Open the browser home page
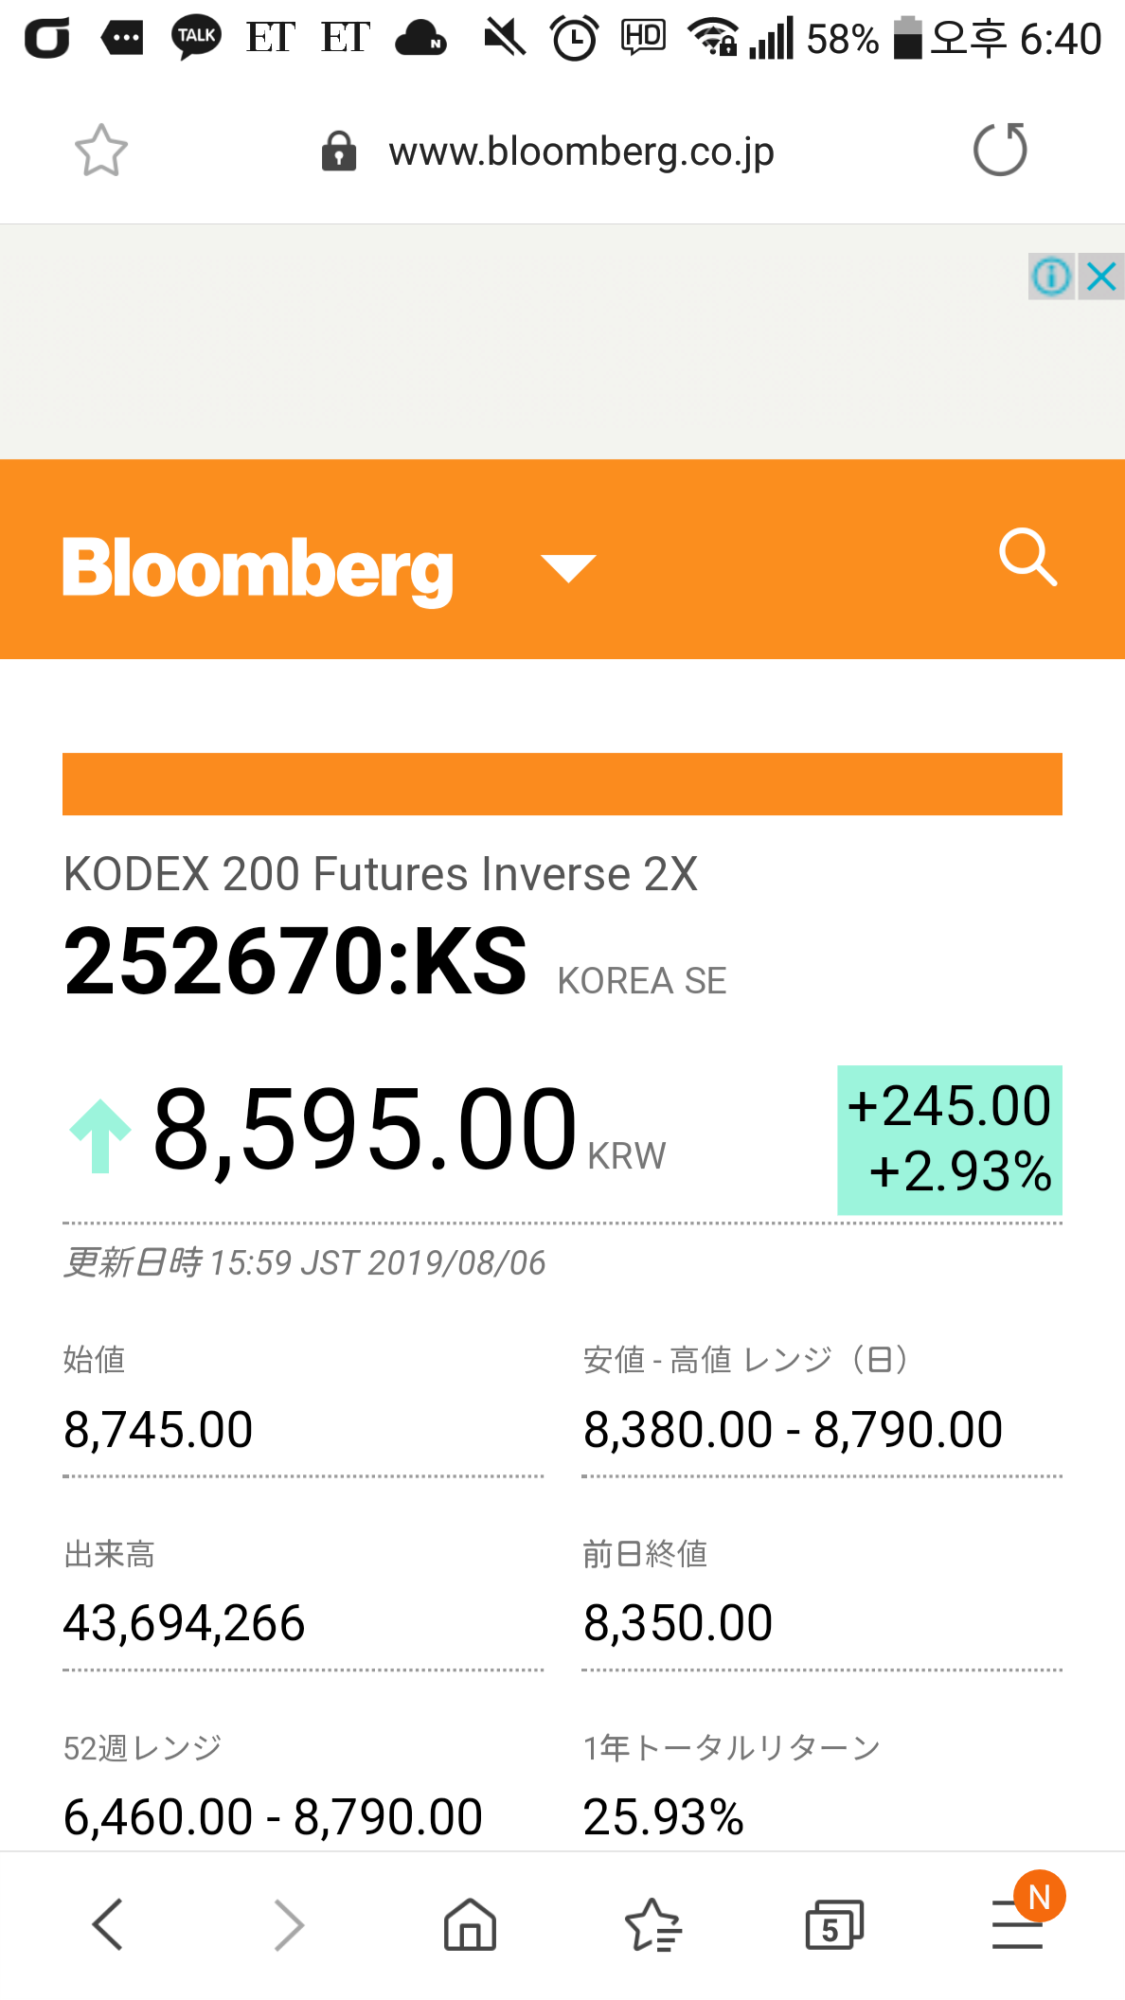1125x2000 pixels. click(470, 1924)
